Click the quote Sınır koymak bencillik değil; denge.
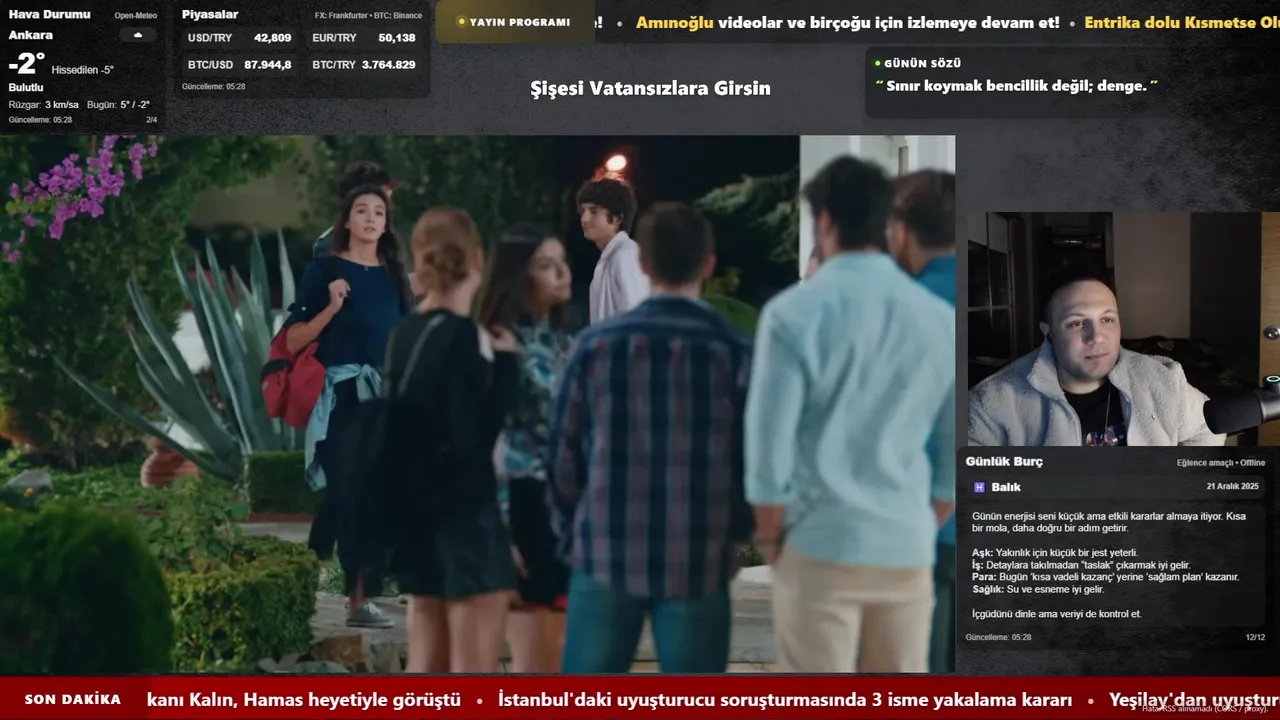The width and height of the screenshot is (1280, 720). click(1016, 86)
